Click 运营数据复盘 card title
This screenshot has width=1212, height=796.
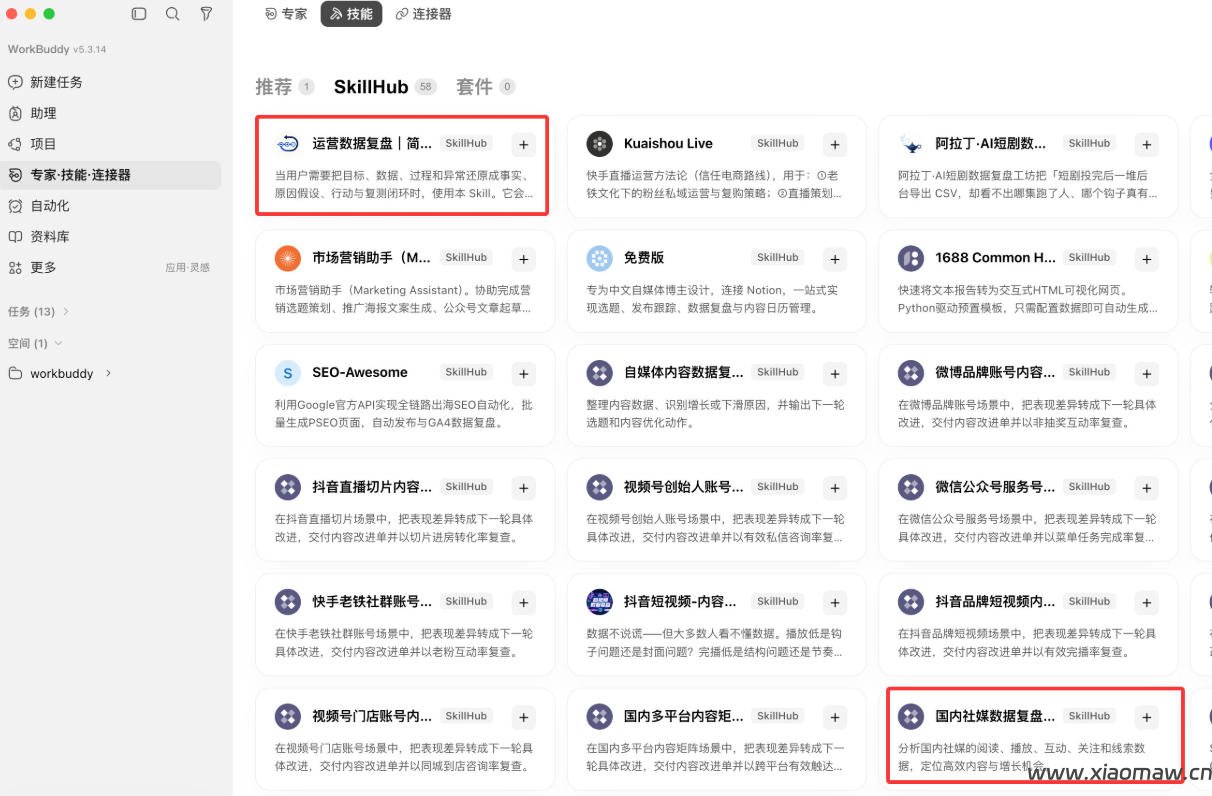372,144
